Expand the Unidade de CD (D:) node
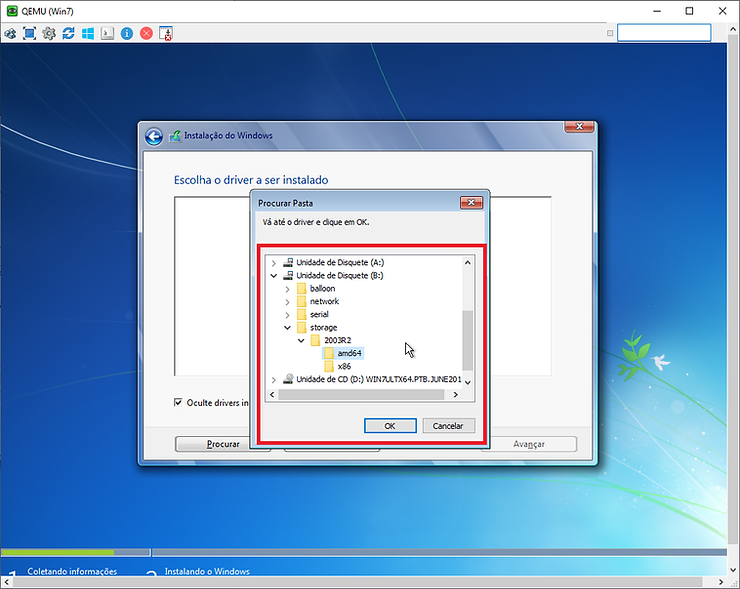This screenshot has width=740, height=589. (274, 379)
